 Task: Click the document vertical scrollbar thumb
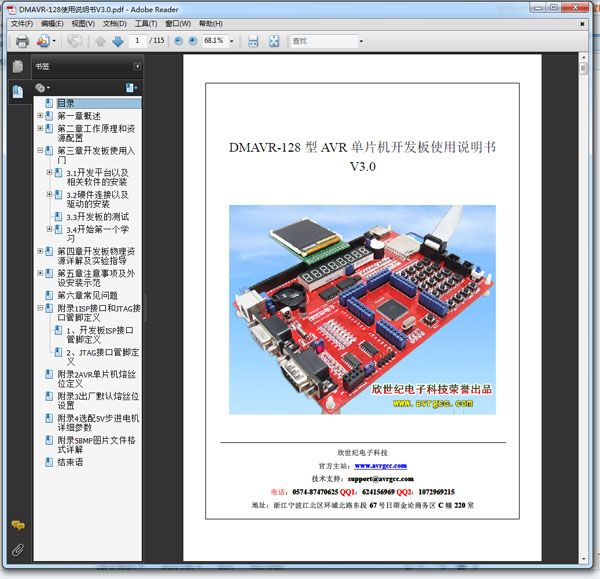tap(583, 69)
